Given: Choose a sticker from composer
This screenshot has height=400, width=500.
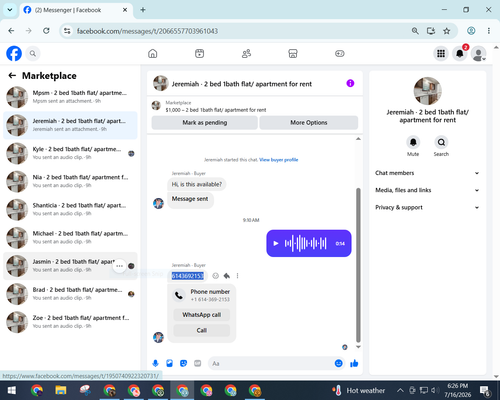Looking at the screenshot, I should coord(183,363).
